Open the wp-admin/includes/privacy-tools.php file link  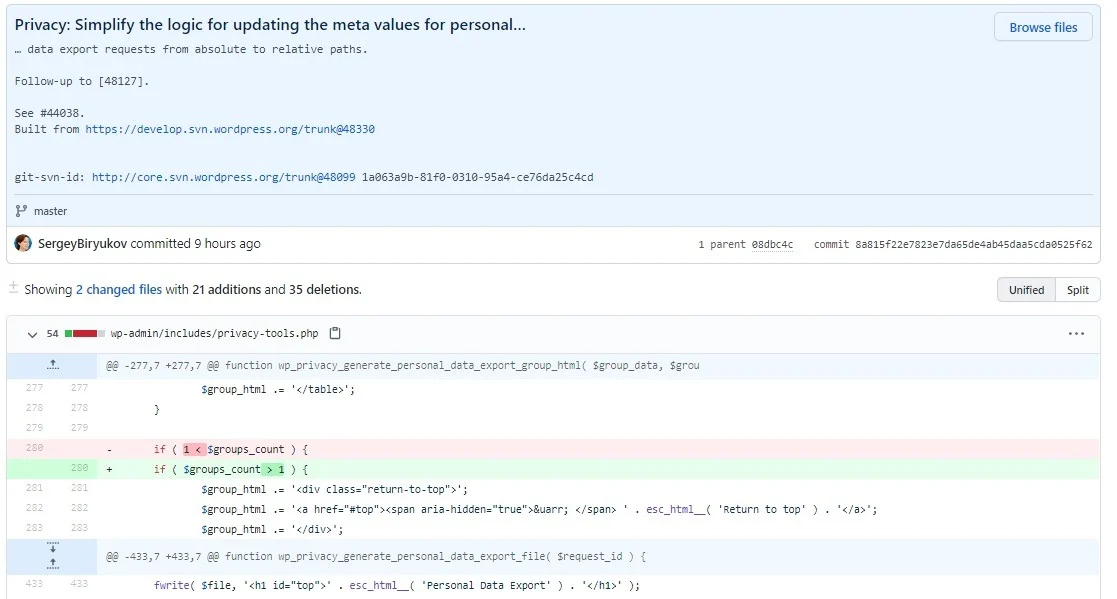pyautogui.click(x=214, y=333)
